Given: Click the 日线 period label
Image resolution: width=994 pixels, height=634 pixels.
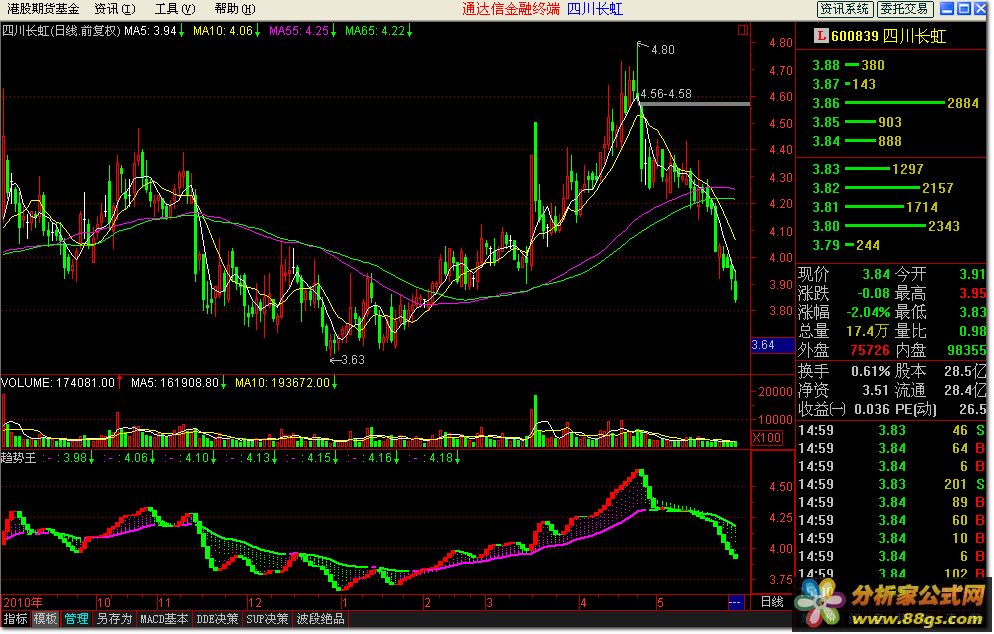Looking at the screenshot, I should (772, 602).
